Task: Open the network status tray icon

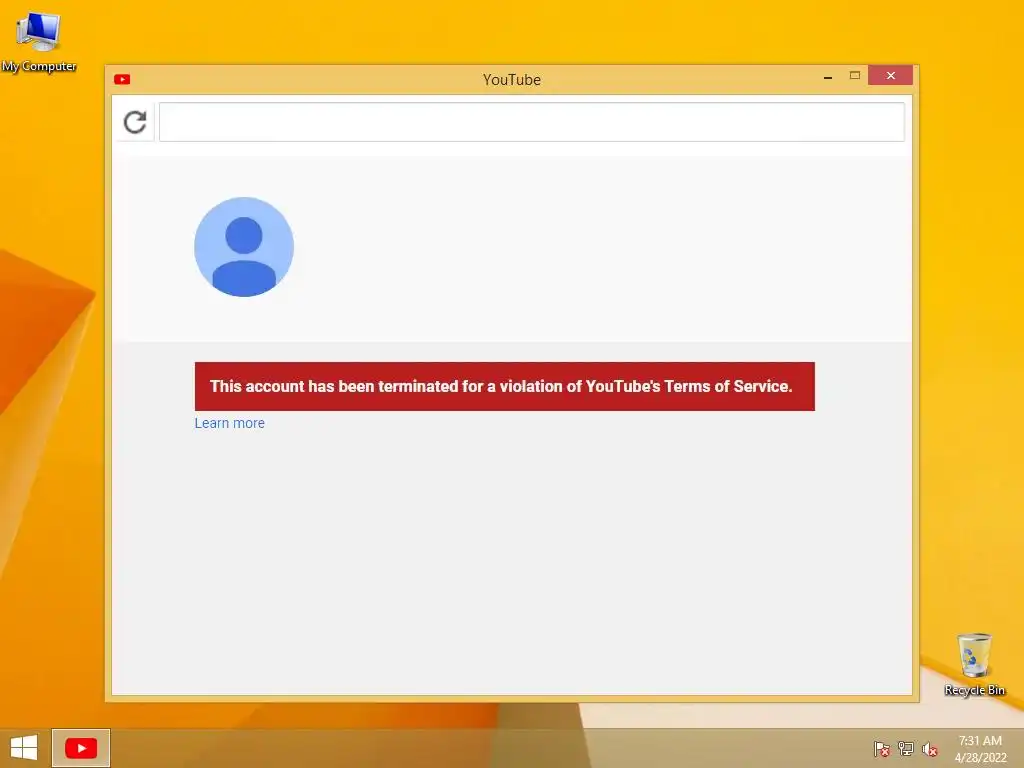Action: (906, 748)
